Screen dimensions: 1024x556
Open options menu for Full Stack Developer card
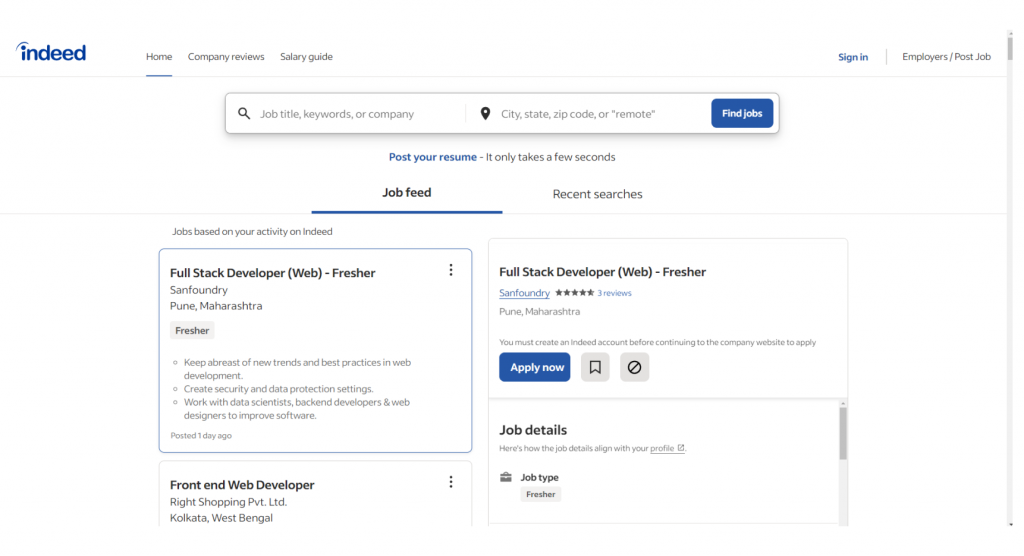(x=451, y=270)
